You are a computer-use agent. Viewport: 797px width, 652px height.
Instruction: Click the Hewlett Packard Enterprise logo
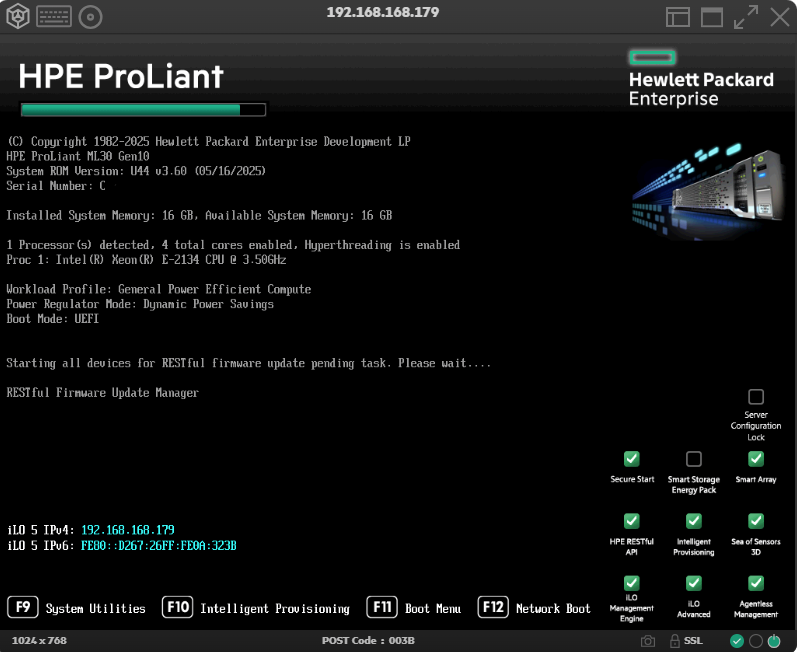[701, 79]
